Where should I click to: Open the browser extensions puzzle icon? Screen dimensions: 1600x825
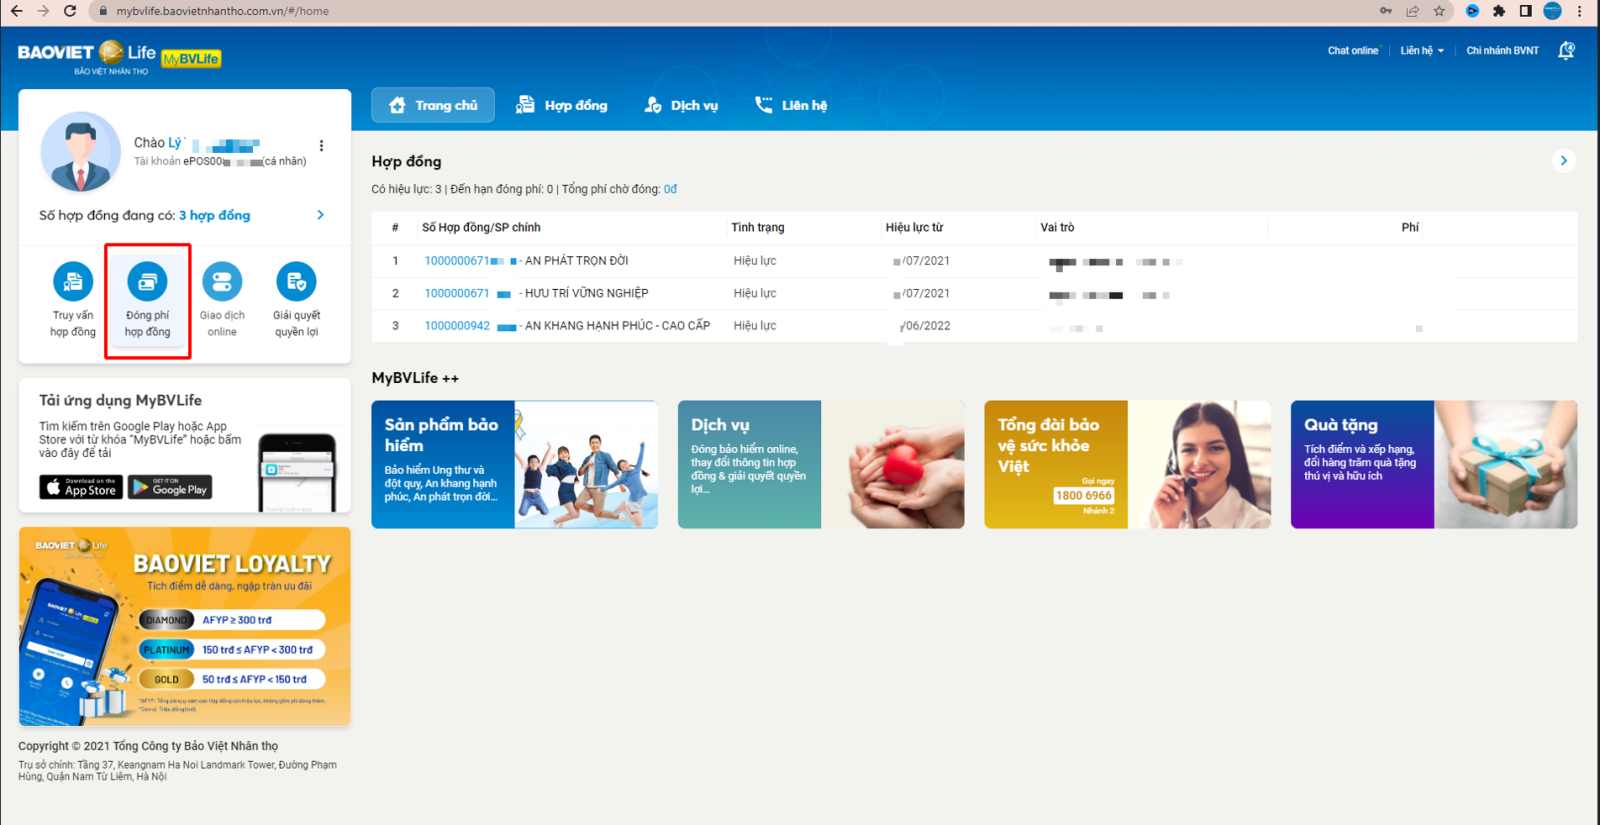point(1498,11)
